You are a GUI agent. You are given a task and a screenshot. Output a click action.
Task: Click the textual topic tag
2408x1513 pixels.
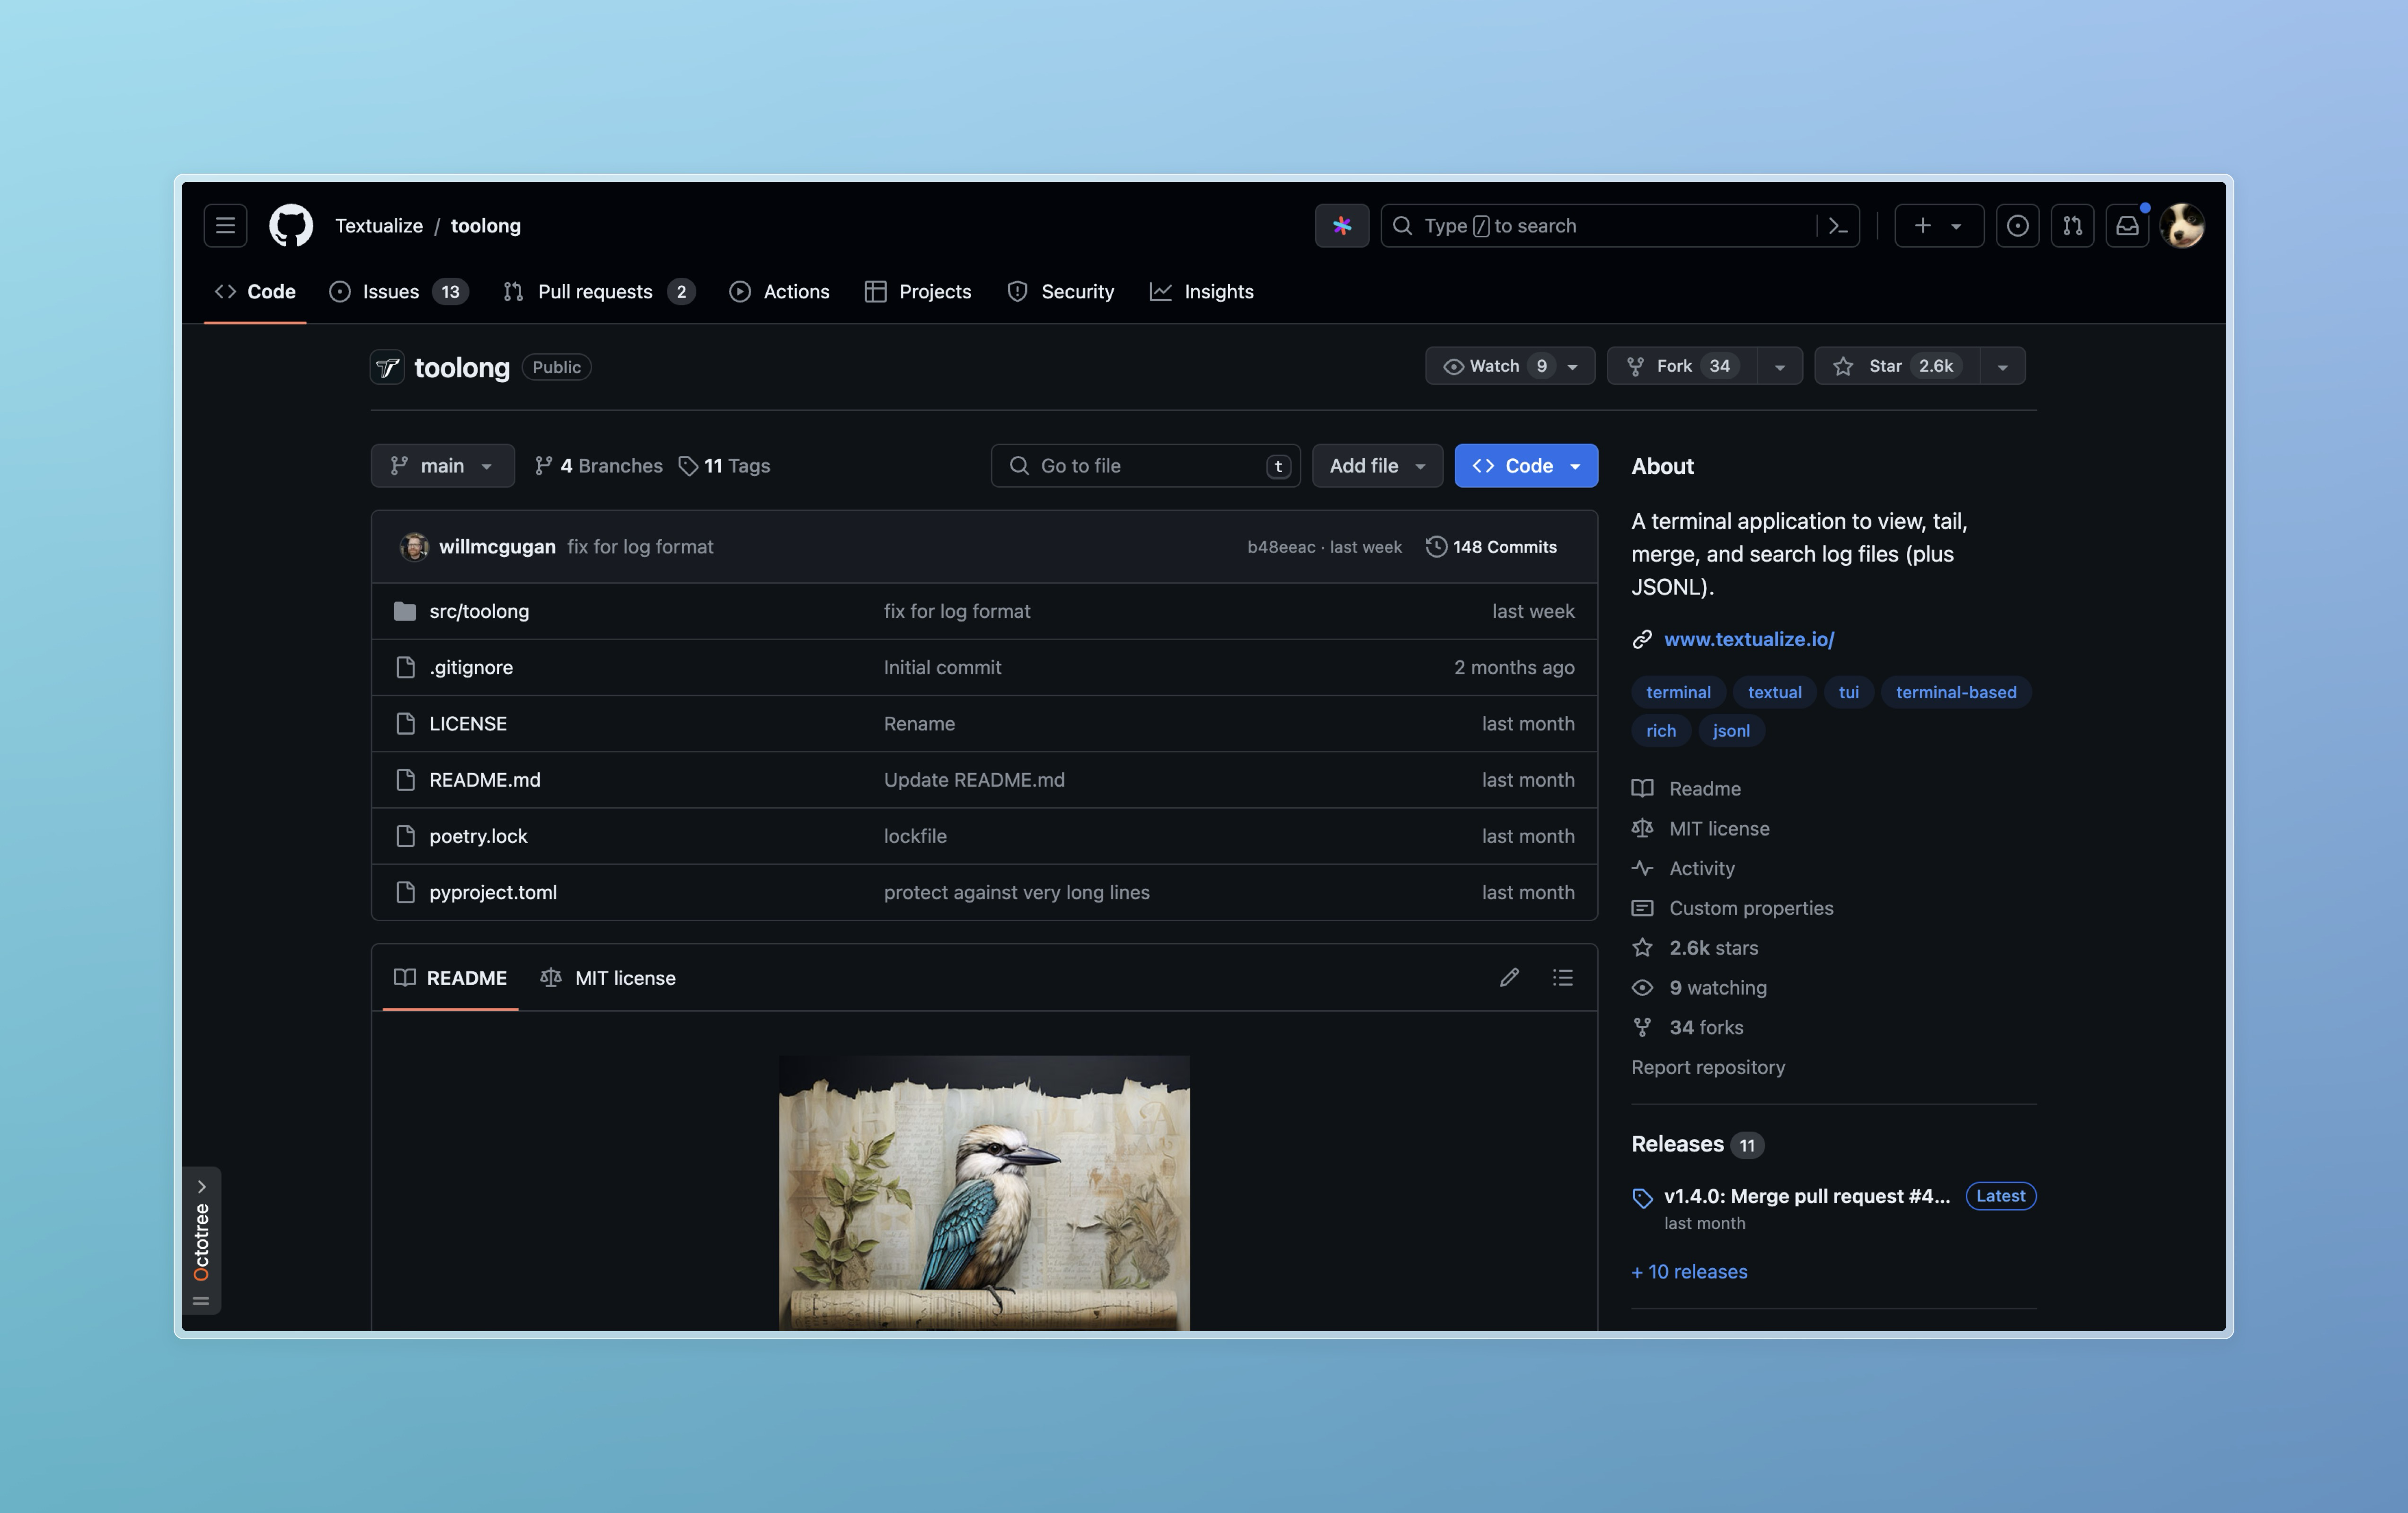pos(1774,692)
